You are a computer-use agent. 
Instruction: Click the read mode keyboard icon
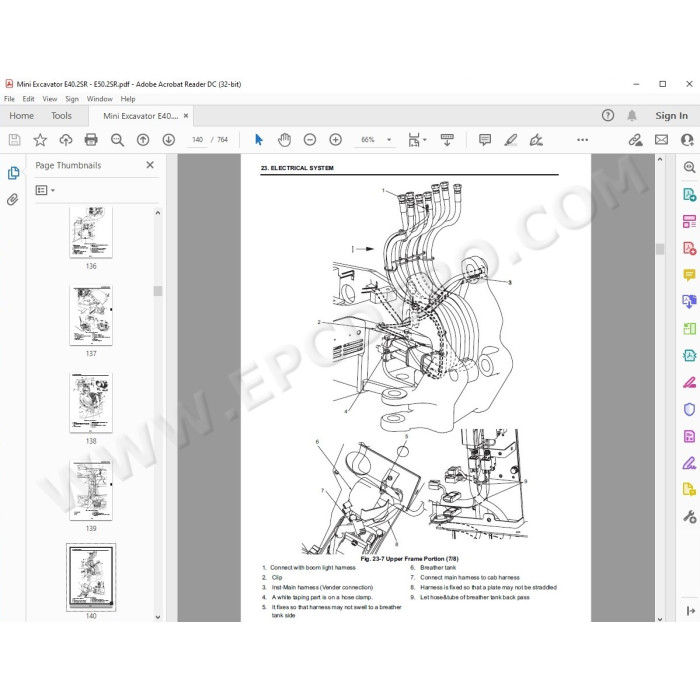tap(447, 140)
